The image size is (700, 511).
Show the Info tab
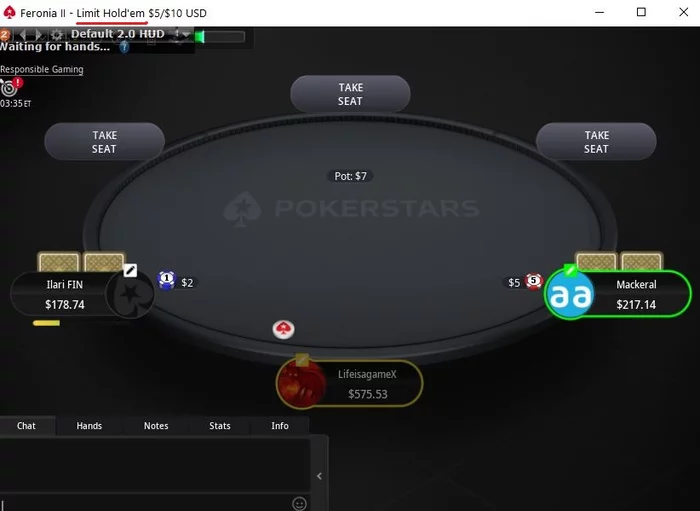click(x=280, y=426)
